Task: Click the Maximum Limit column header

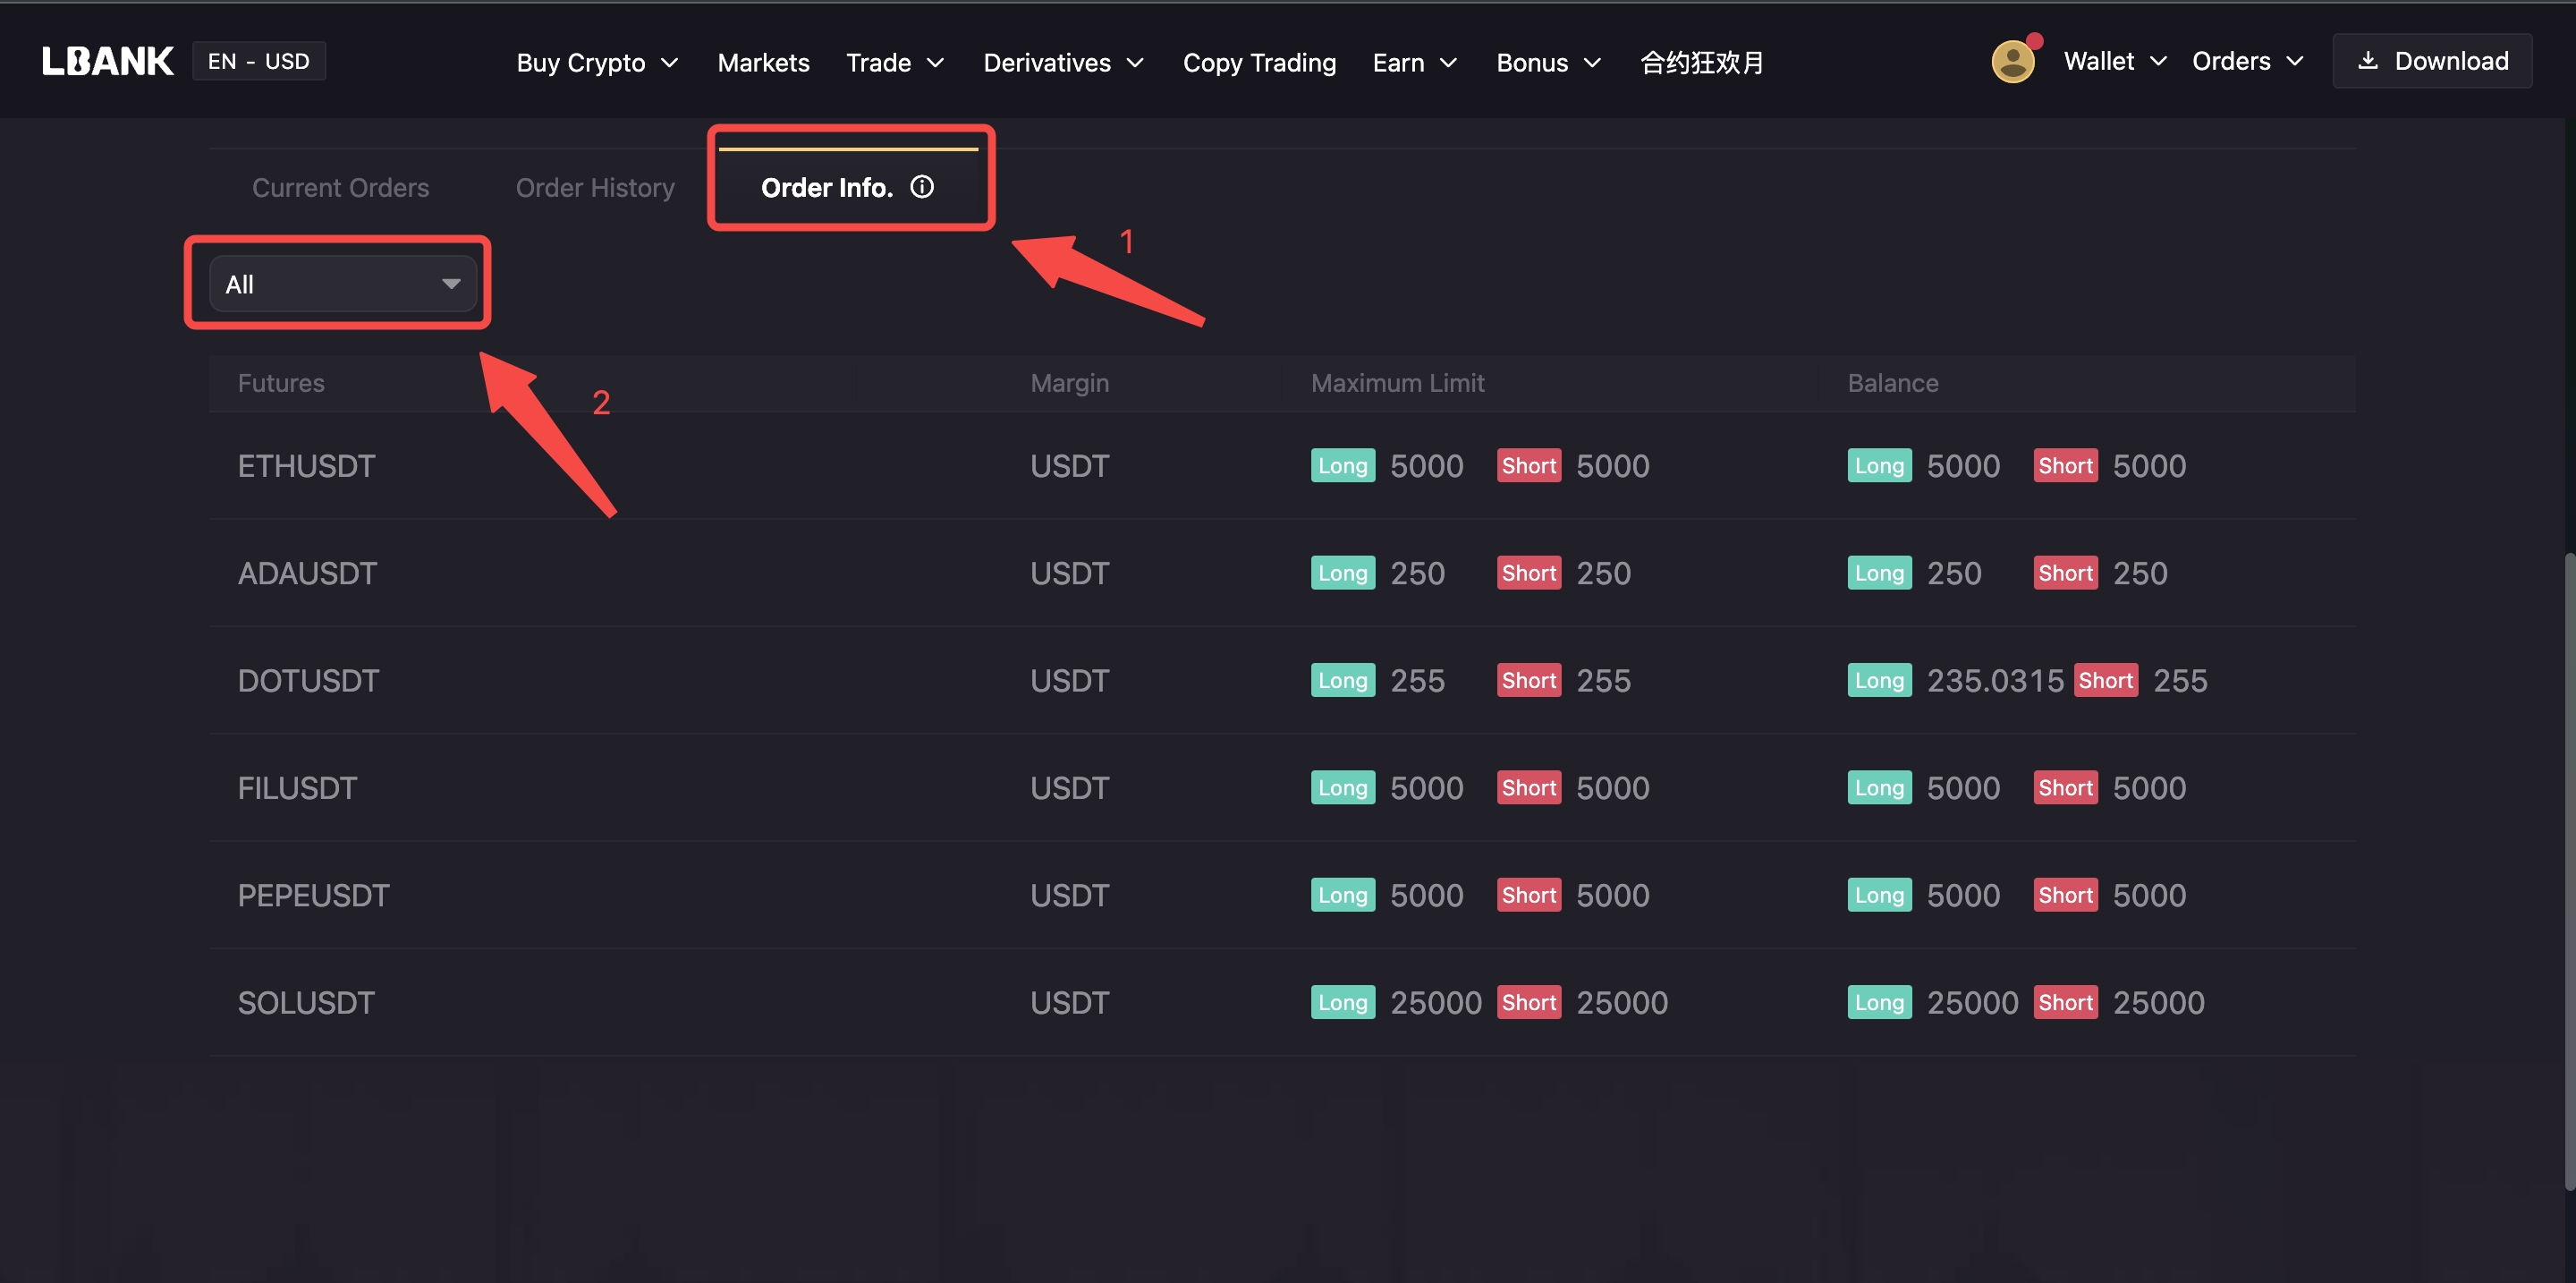Action: point(1397,383)
